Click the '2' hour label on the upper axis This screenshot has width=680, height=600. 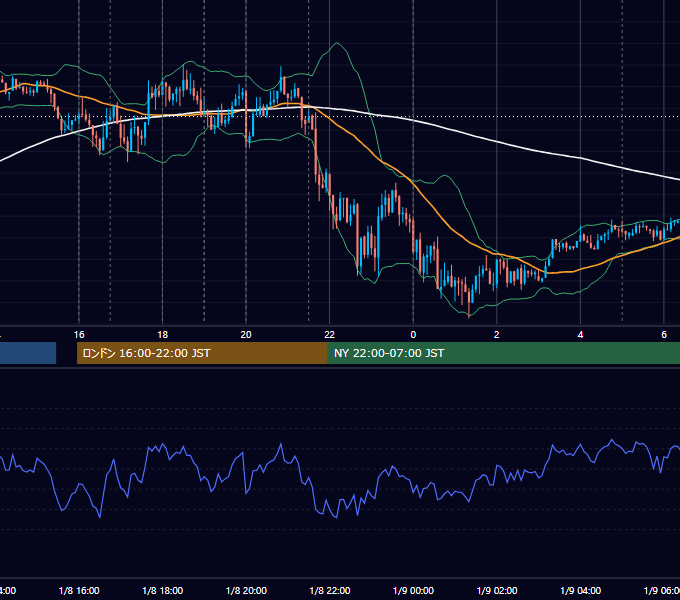pos(497,335)
